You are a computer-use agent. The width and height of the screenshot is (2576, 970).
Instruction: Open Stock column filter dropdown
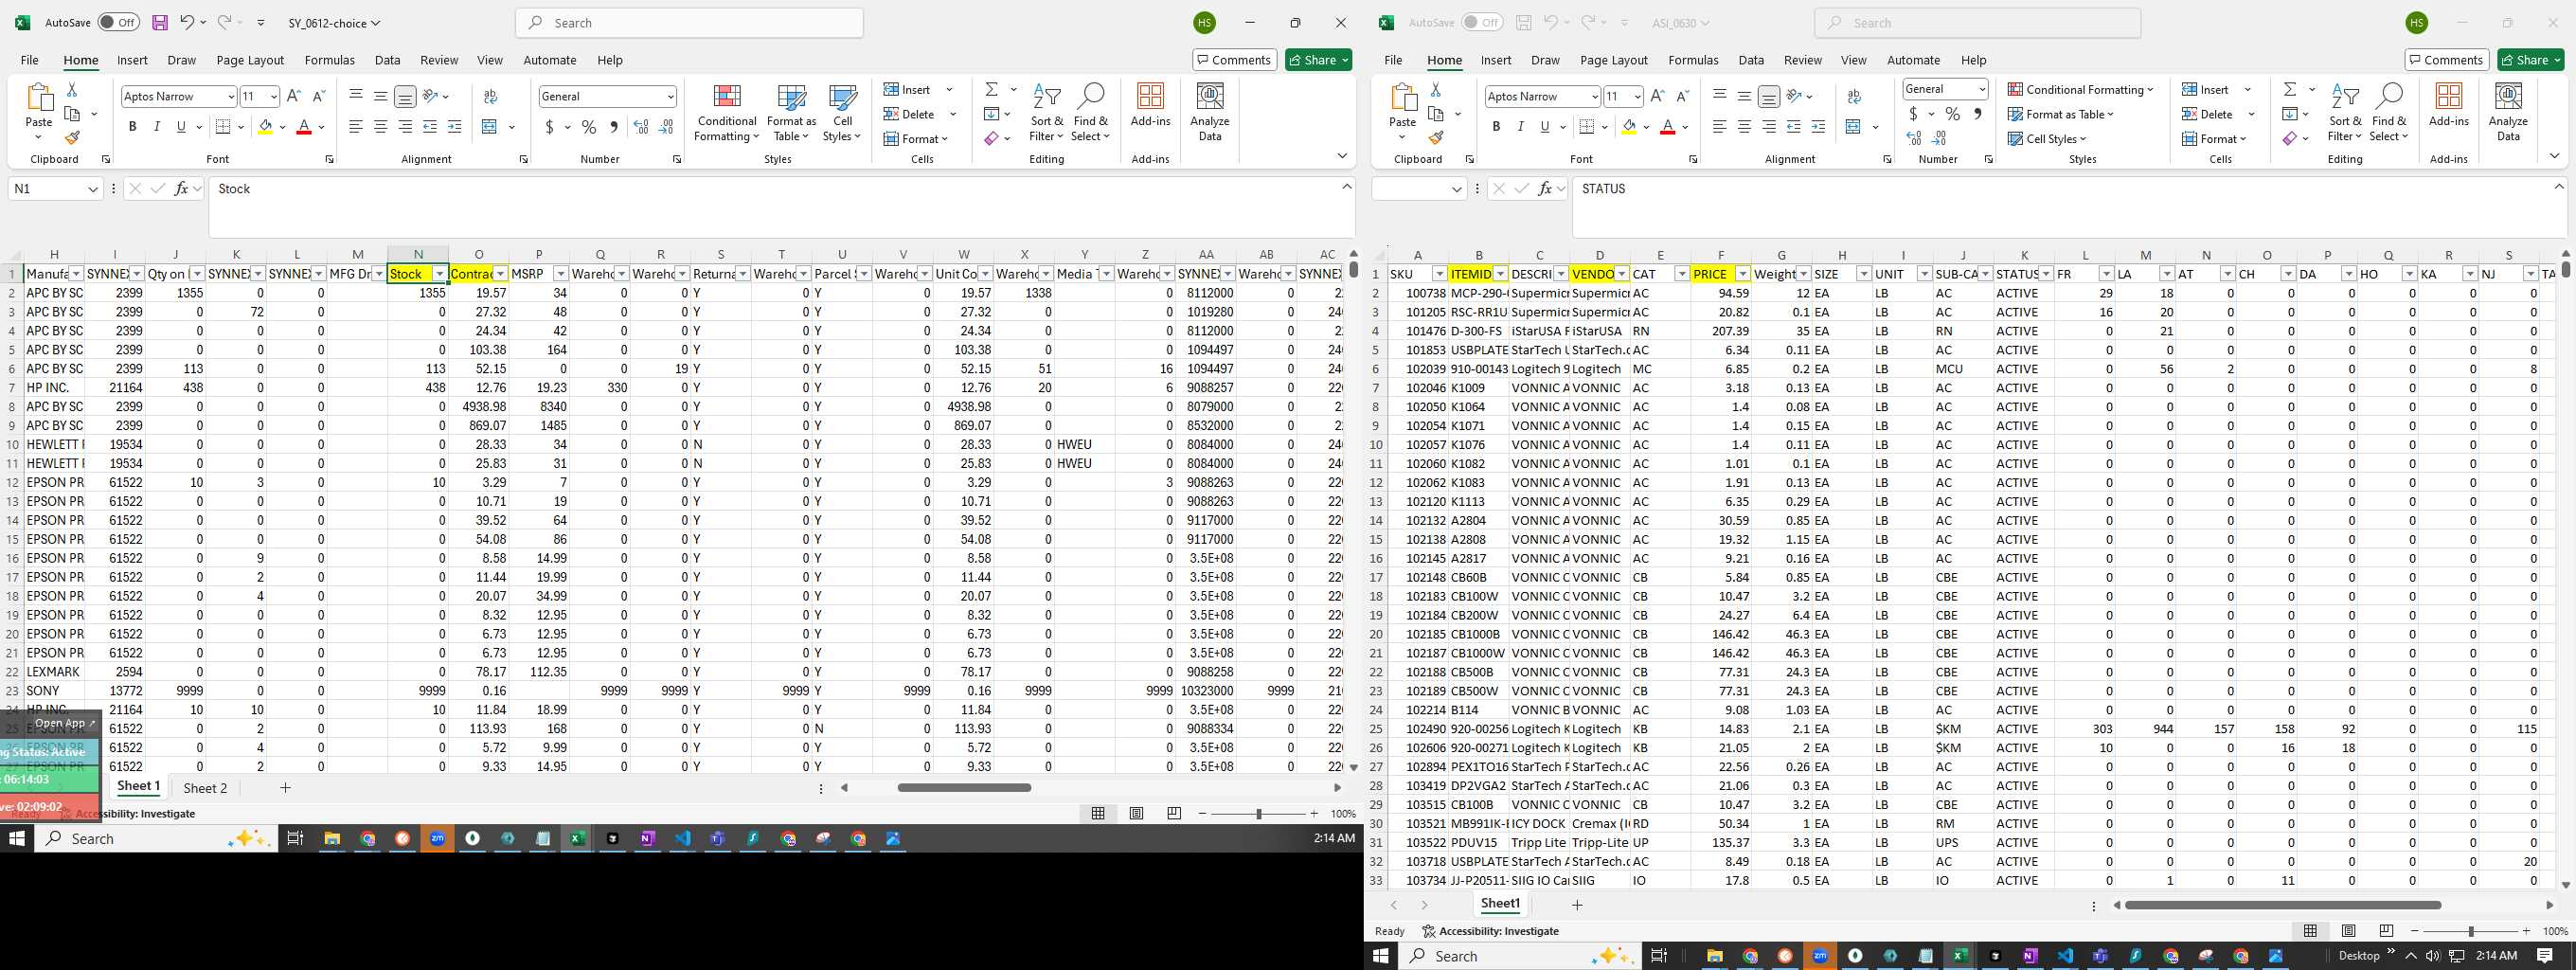[439, 274]
